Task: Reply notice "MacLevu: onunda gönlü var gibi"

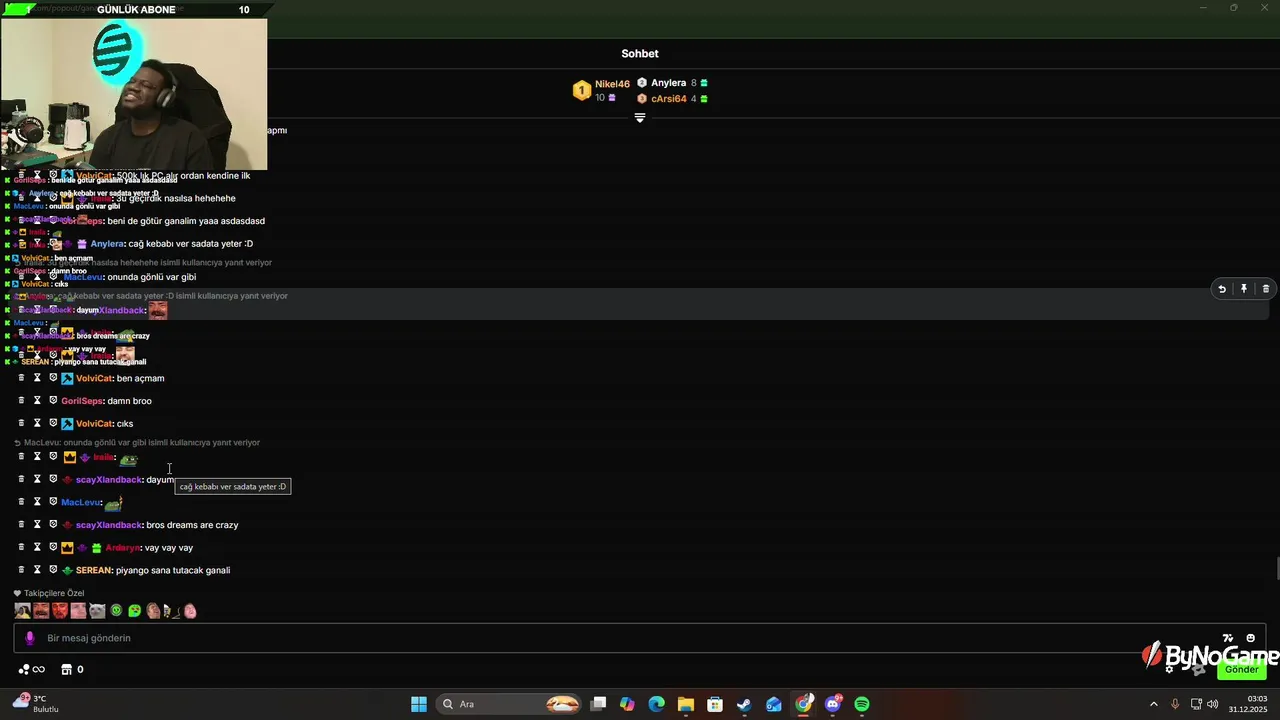Action: point(142,443)
